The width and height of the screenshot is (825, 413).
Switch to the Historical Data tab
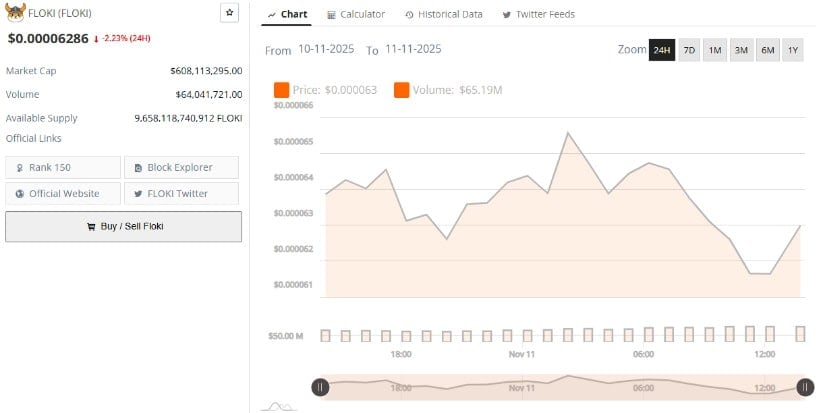coord(444,14)
